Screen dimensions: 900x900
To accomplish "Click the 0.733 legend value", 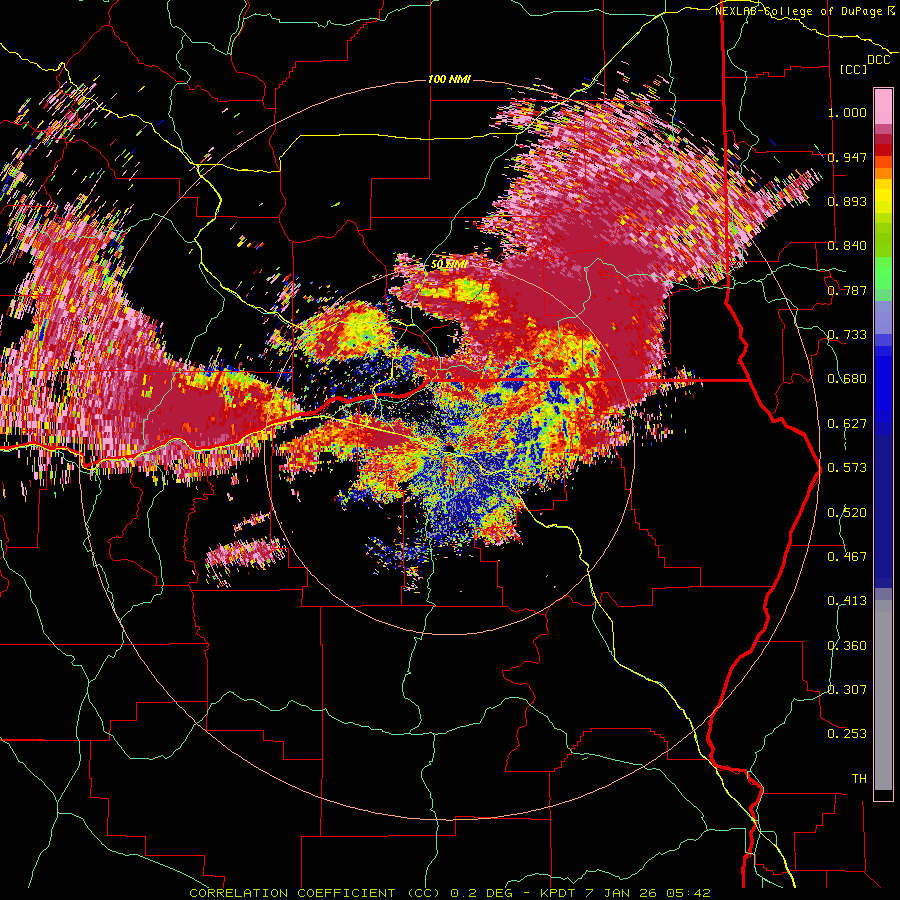I will [847, 335].
